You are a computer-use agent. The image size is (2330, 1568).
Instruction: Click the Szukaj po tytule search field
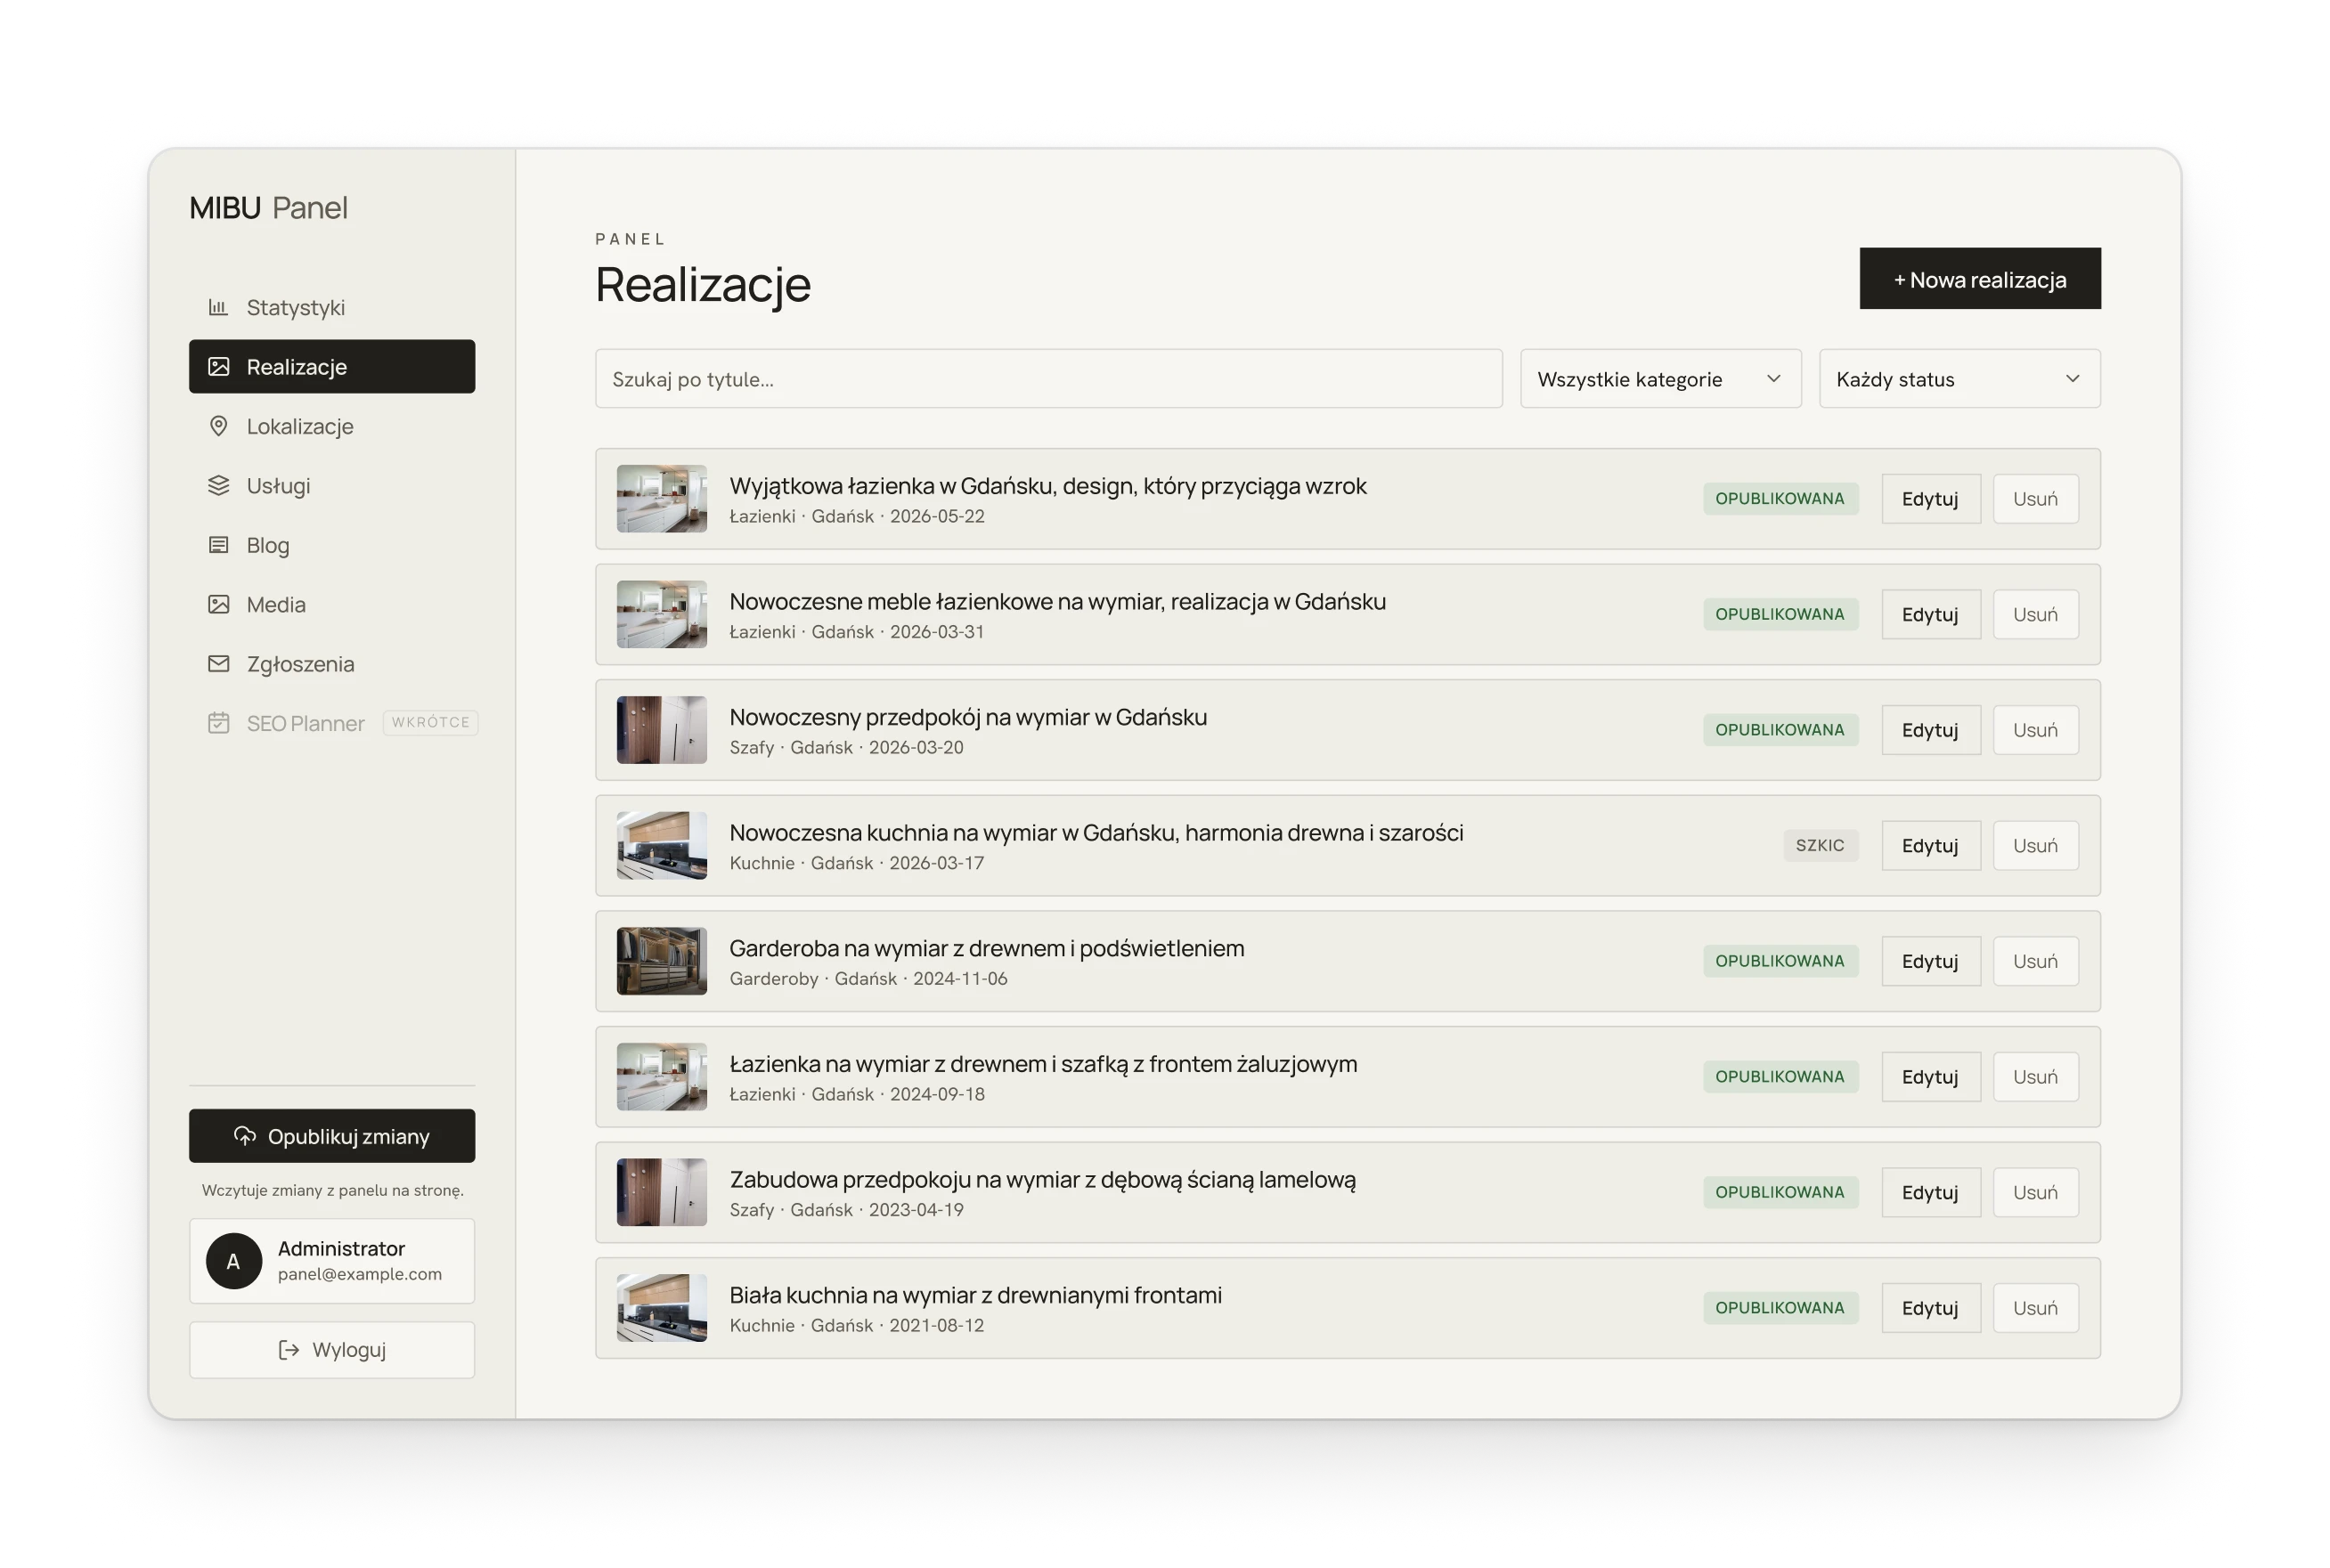pos(1048,379)
